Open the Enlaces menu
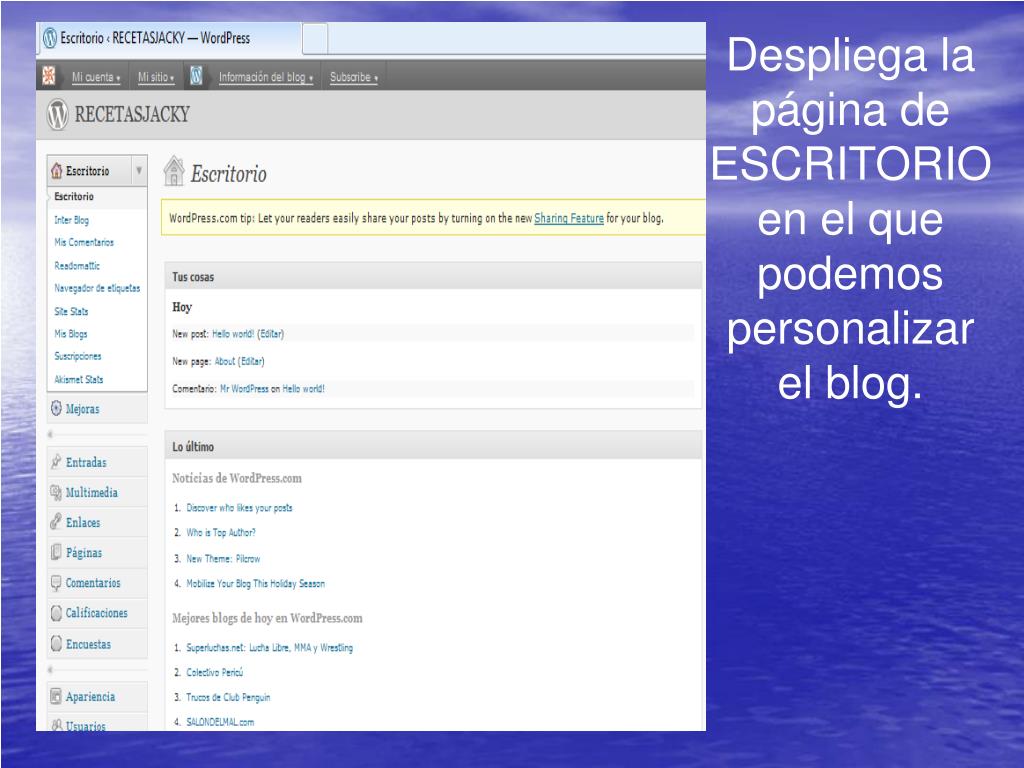 tap(83, 522)
